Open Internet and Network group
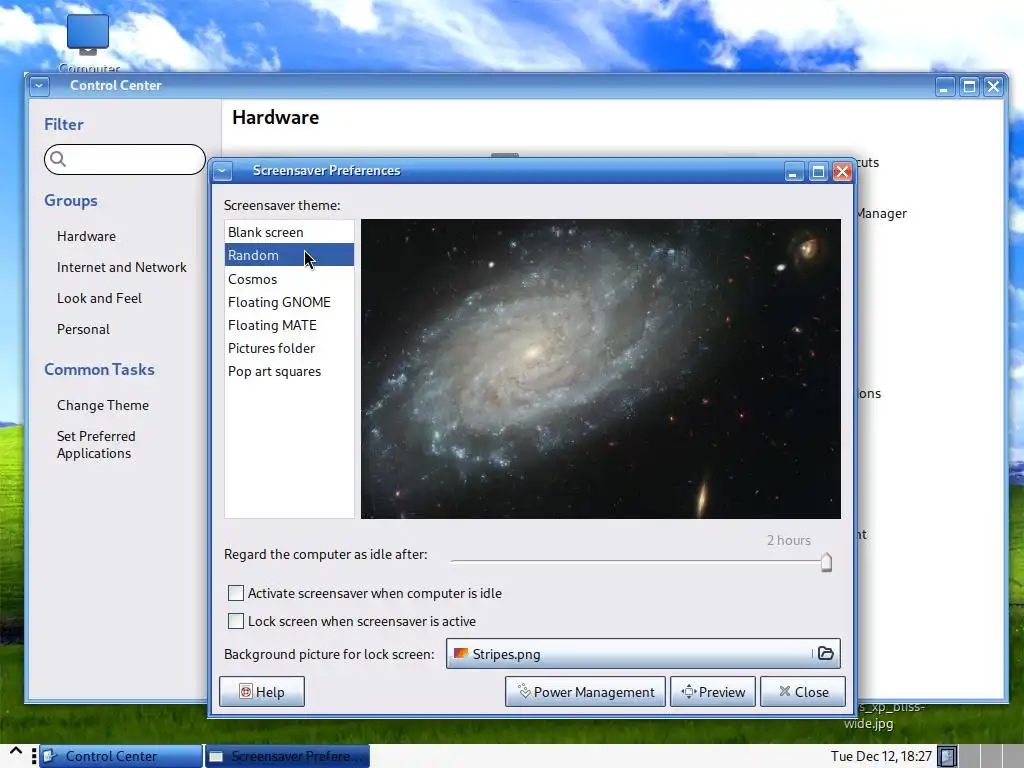The width and height of the screenshot is (1024, 768). click(121, 267)
